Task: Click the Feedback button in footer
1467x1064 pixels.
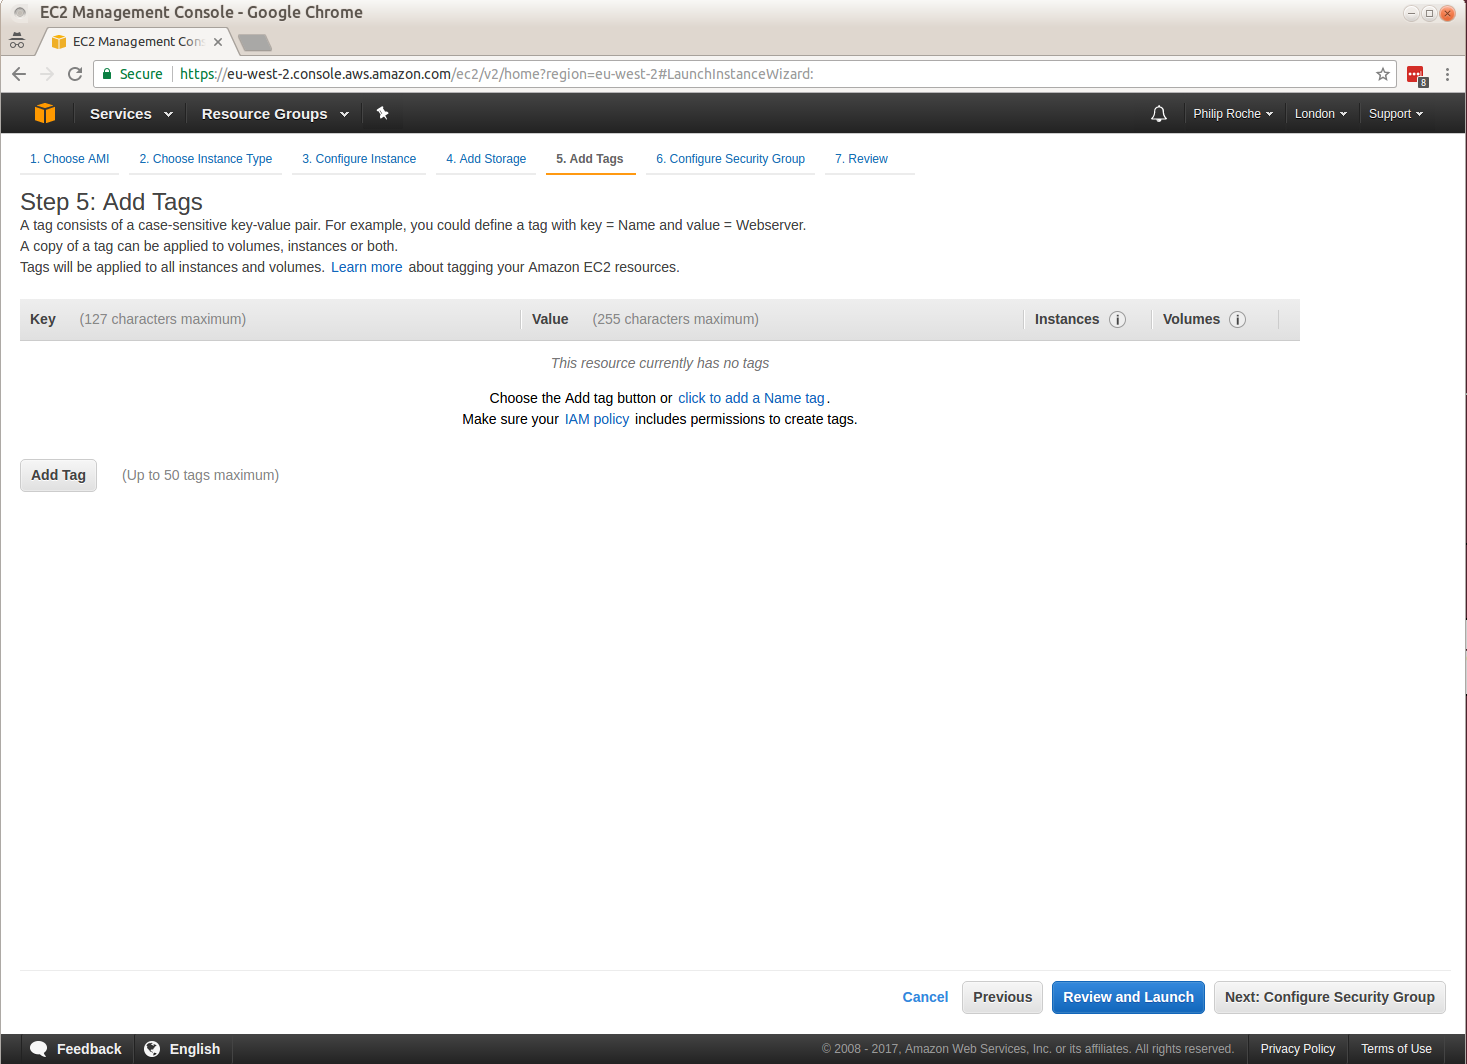Action: coord(76,1049)
